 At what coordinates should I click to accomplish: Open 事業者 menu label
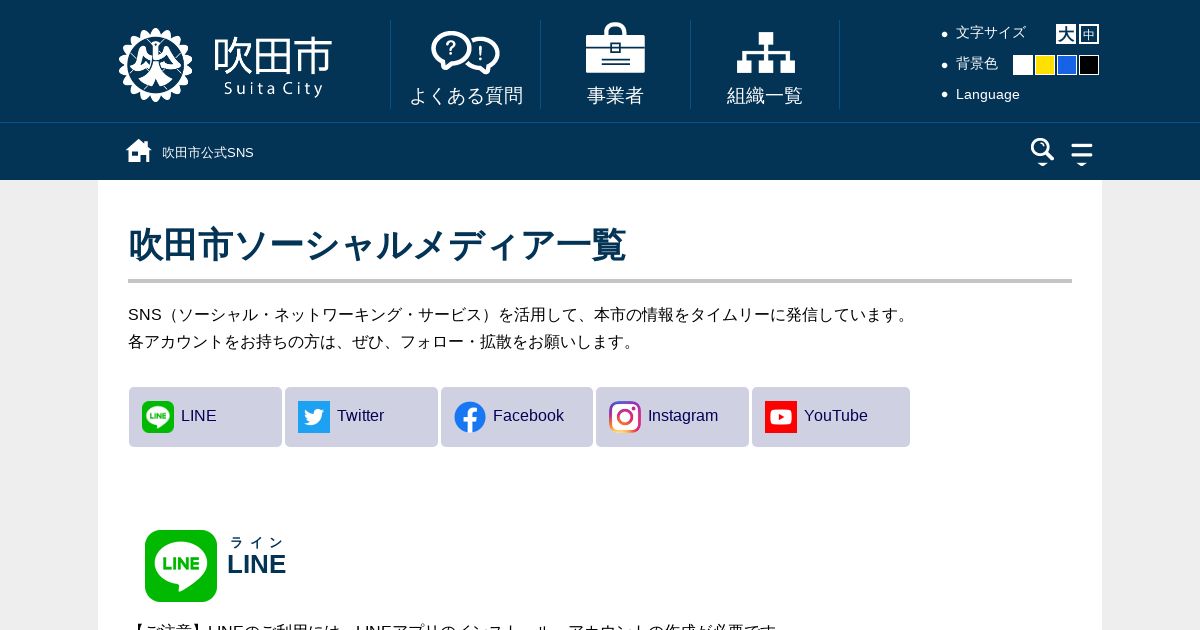(615, 96)
